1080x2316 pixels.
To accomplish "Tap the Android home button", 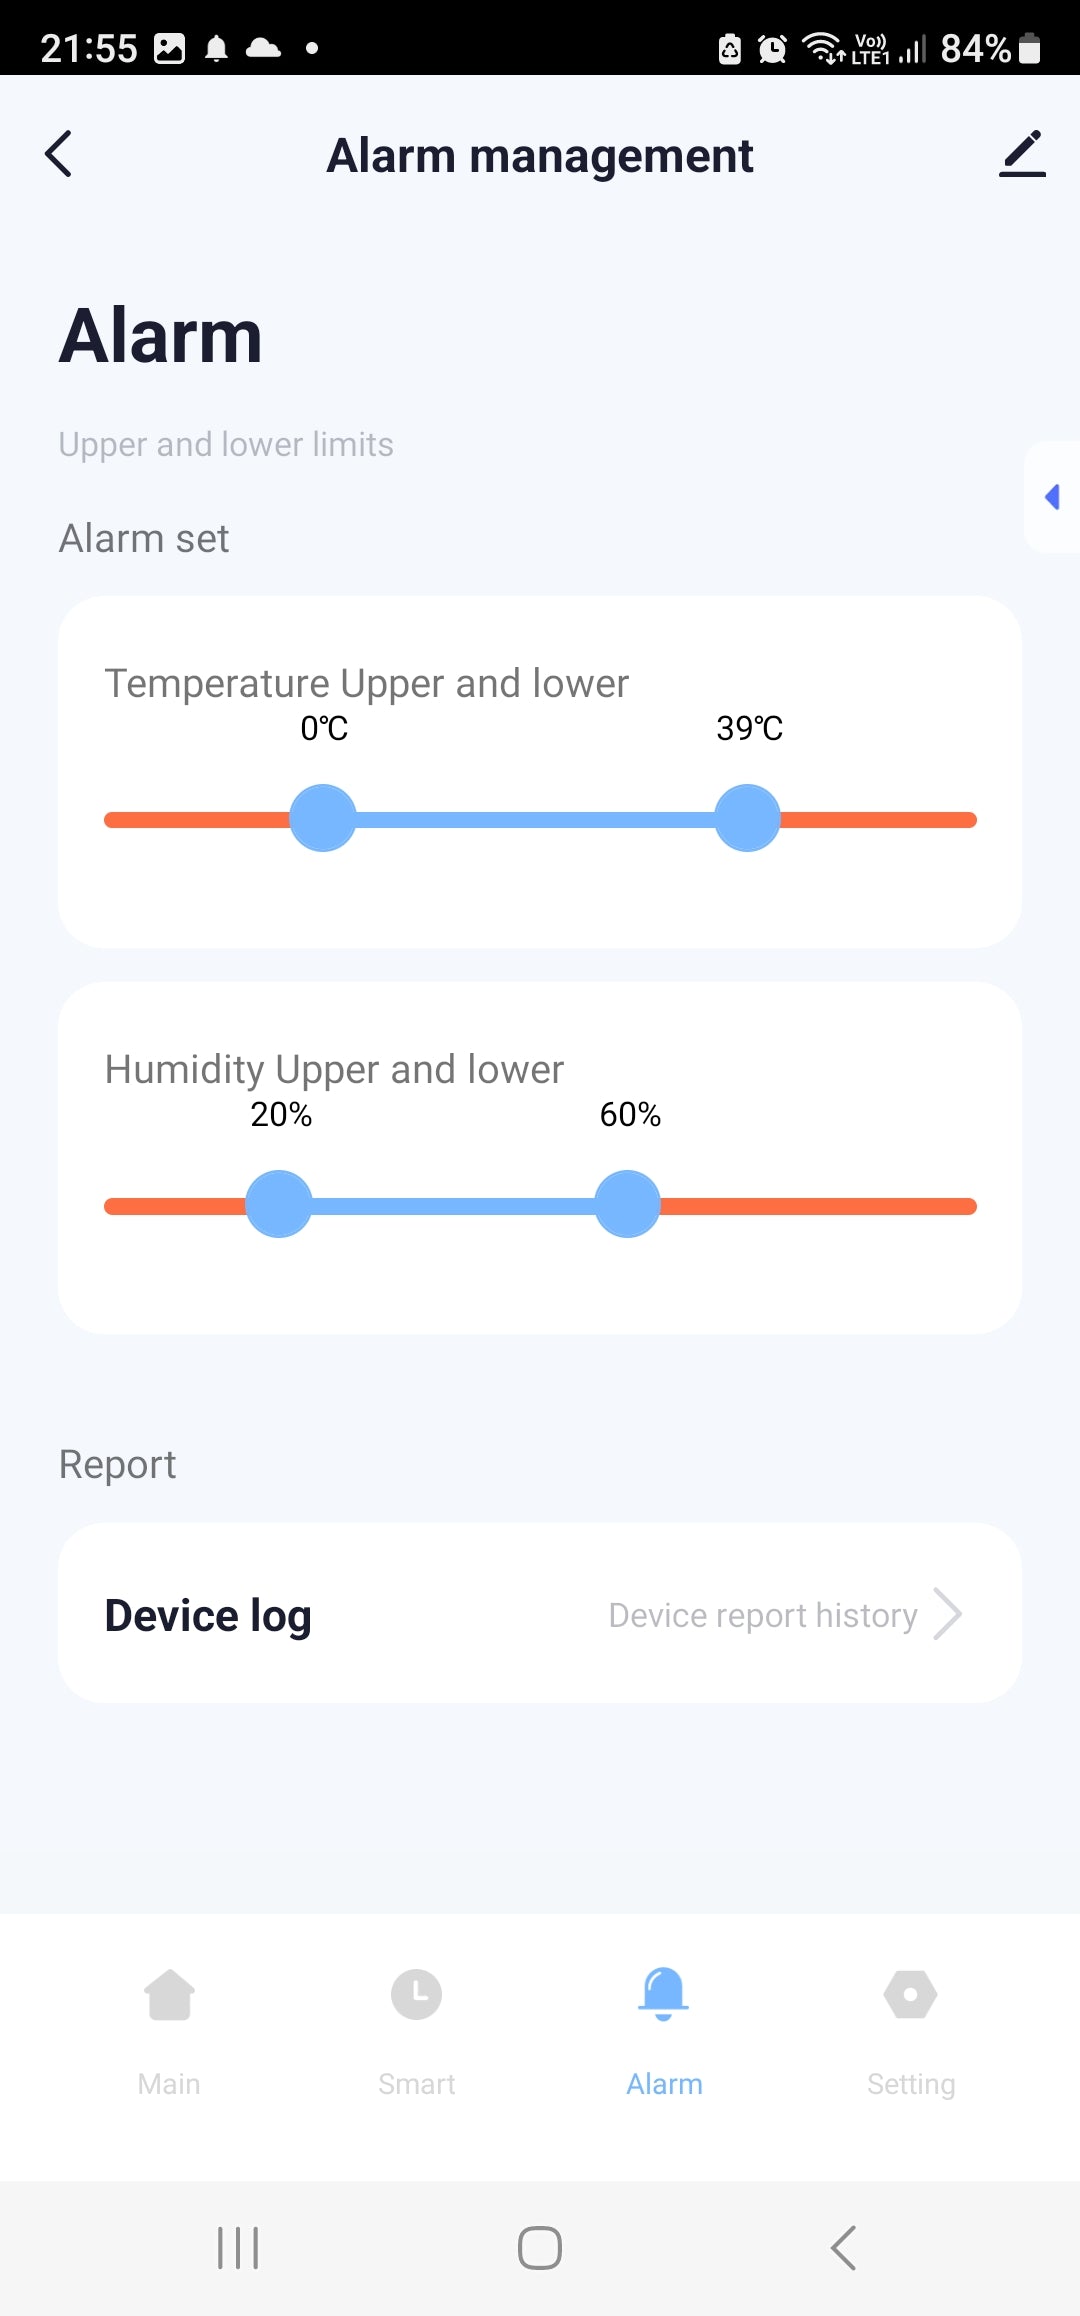I will [540, 2248].
